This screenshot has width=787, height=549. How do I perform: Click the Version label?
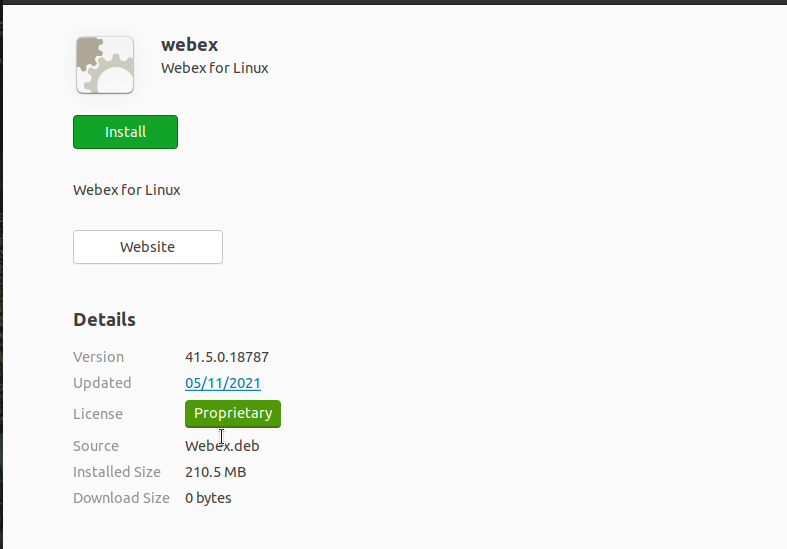pos(99,357)
